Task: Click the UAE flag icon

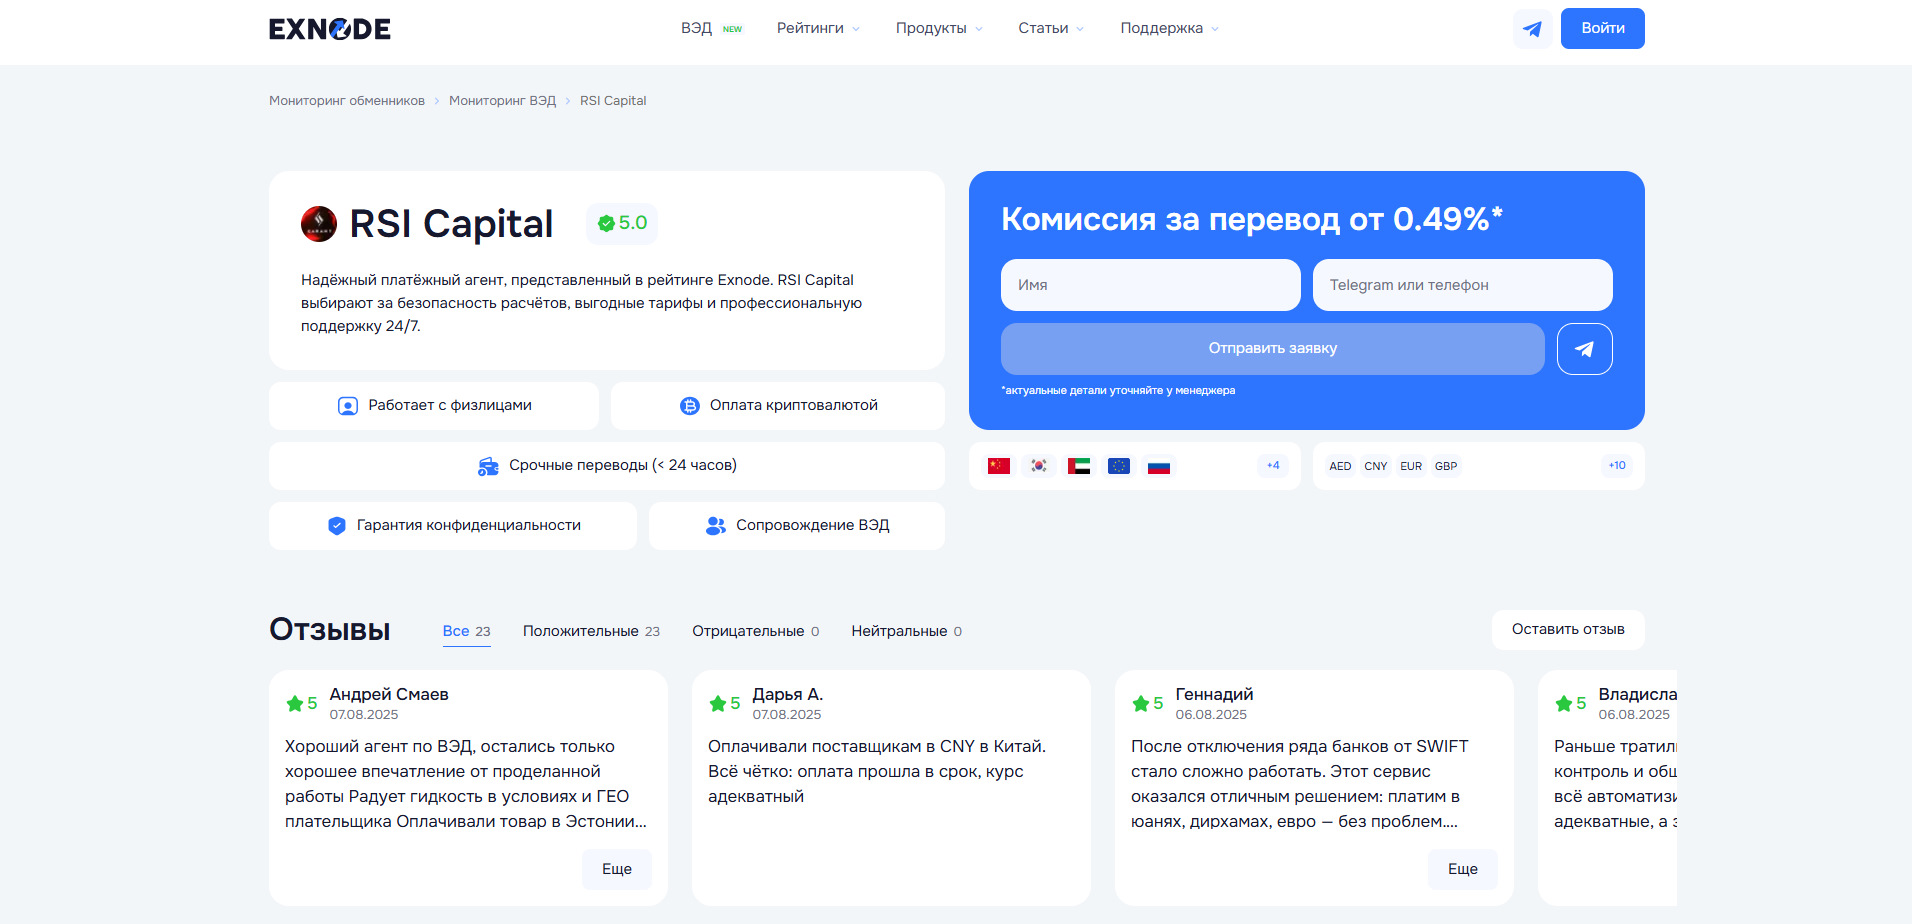Action: coord(1079,466)
